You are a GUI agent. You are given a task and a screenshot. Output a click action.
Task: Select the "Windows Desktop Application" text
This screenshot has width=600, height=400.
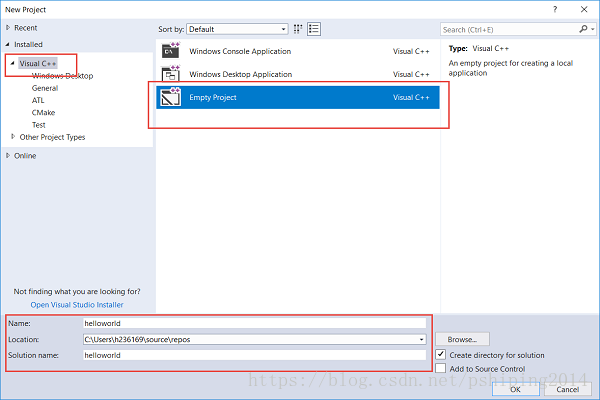(x=240, y=74)
